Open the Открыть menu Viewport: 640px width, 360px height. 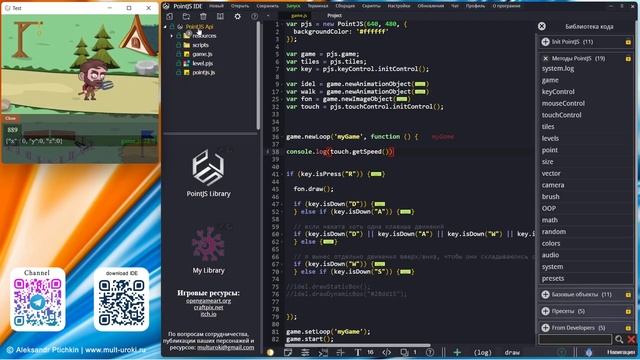pyautogui.click(x=240, y=6)
